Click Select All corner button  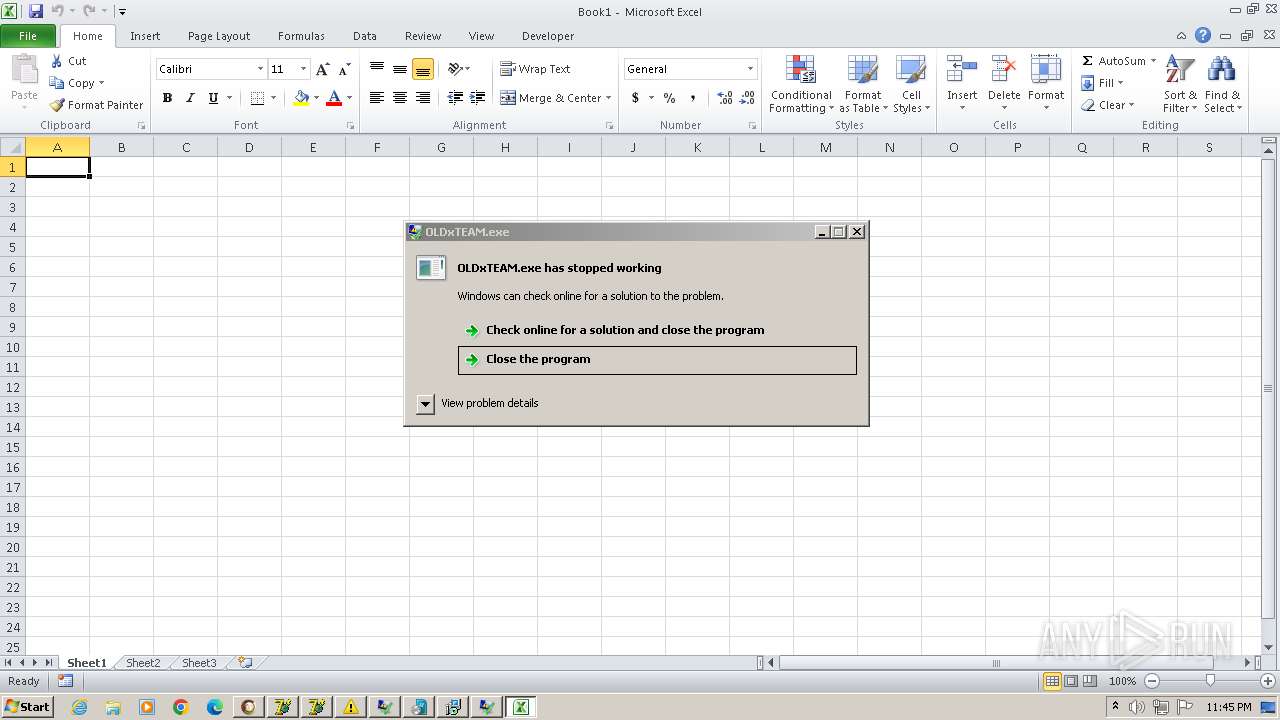pos(12,147)
